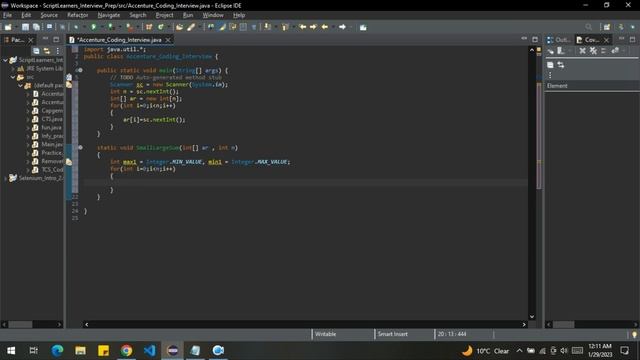Collapse the default package node
The width and height of the screenshot is (640, 360).
pos(20,85)
